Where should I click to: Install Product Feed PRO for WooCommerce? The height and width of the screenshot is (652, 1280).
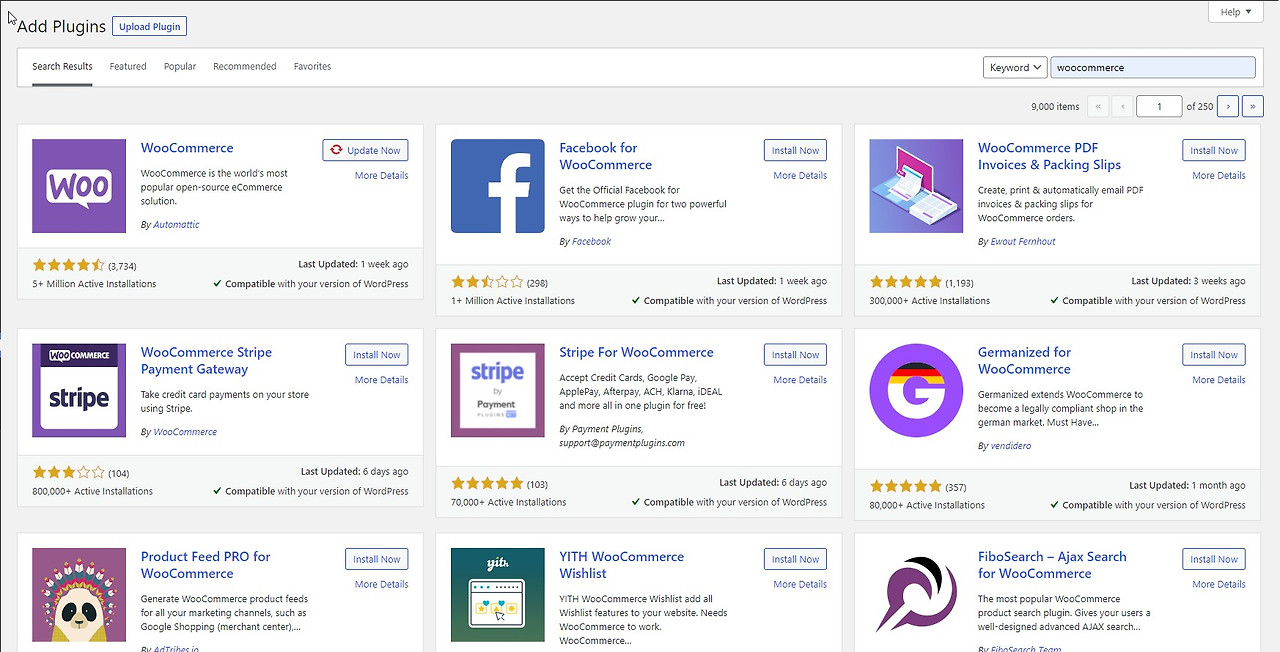pos(377,559)
